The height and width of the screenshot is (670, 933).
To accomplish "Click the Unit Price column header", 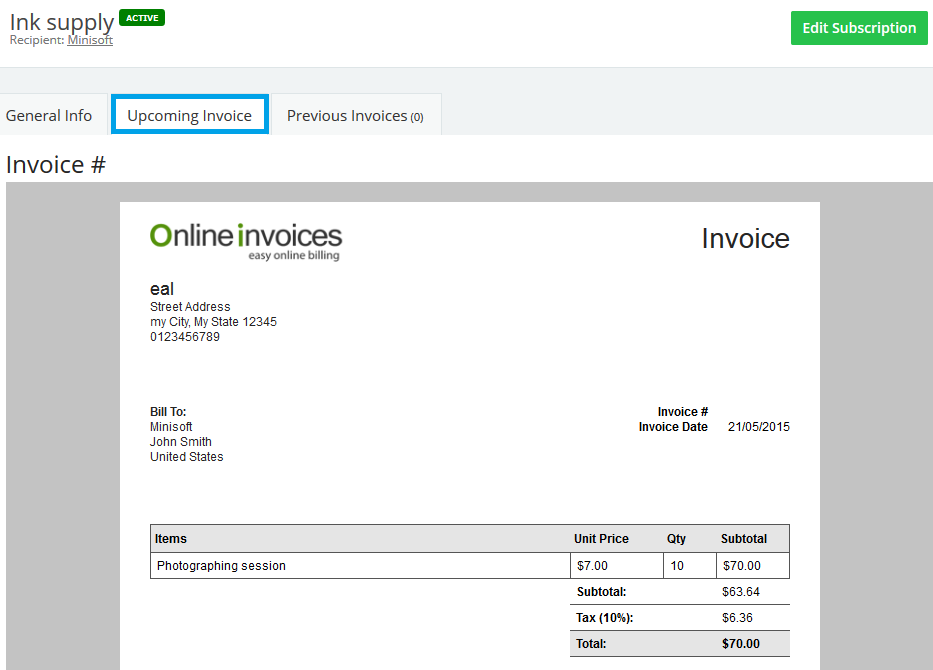I will tap(601, 539).
